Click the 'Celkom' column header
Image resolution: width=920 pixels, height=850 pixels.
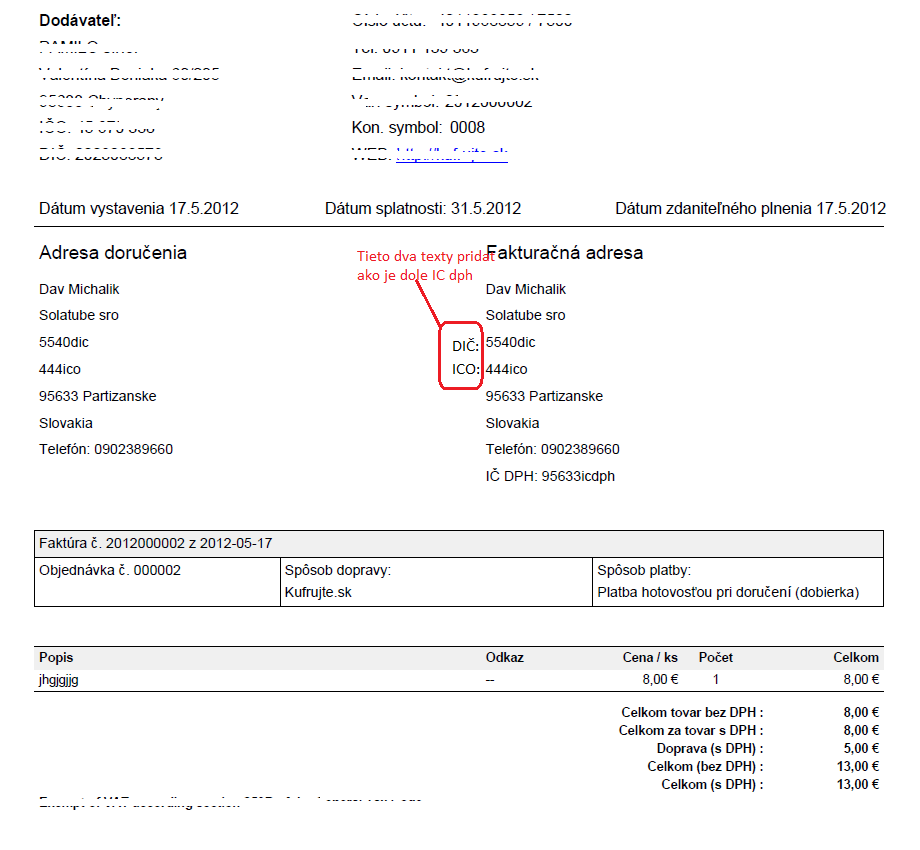pos(856,658)
